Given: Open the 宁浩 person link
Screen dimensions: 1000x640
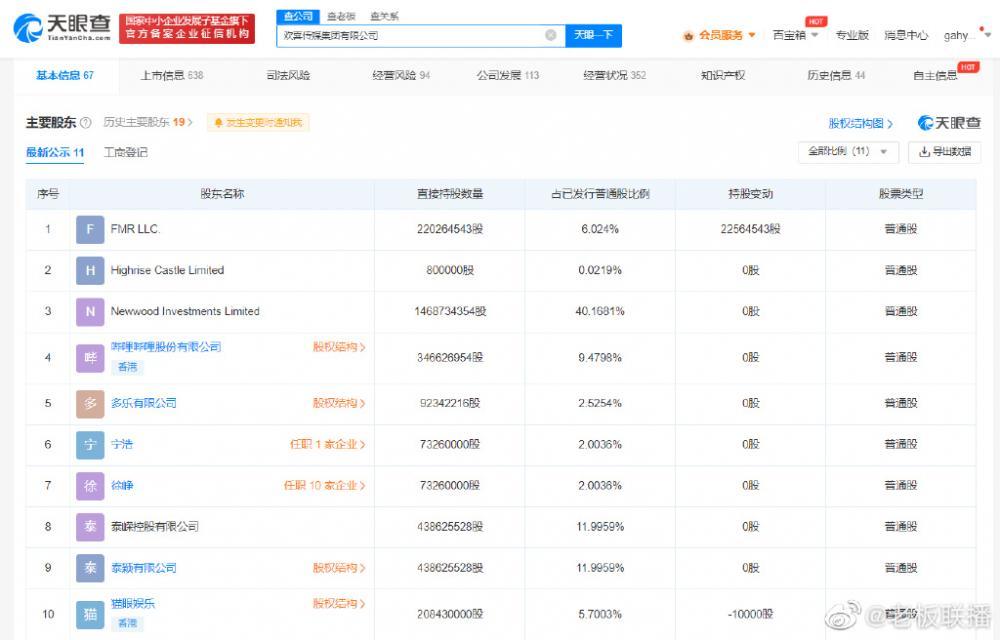Looking at the screenshot, I should pyautogui.click(x=122, y=444).
